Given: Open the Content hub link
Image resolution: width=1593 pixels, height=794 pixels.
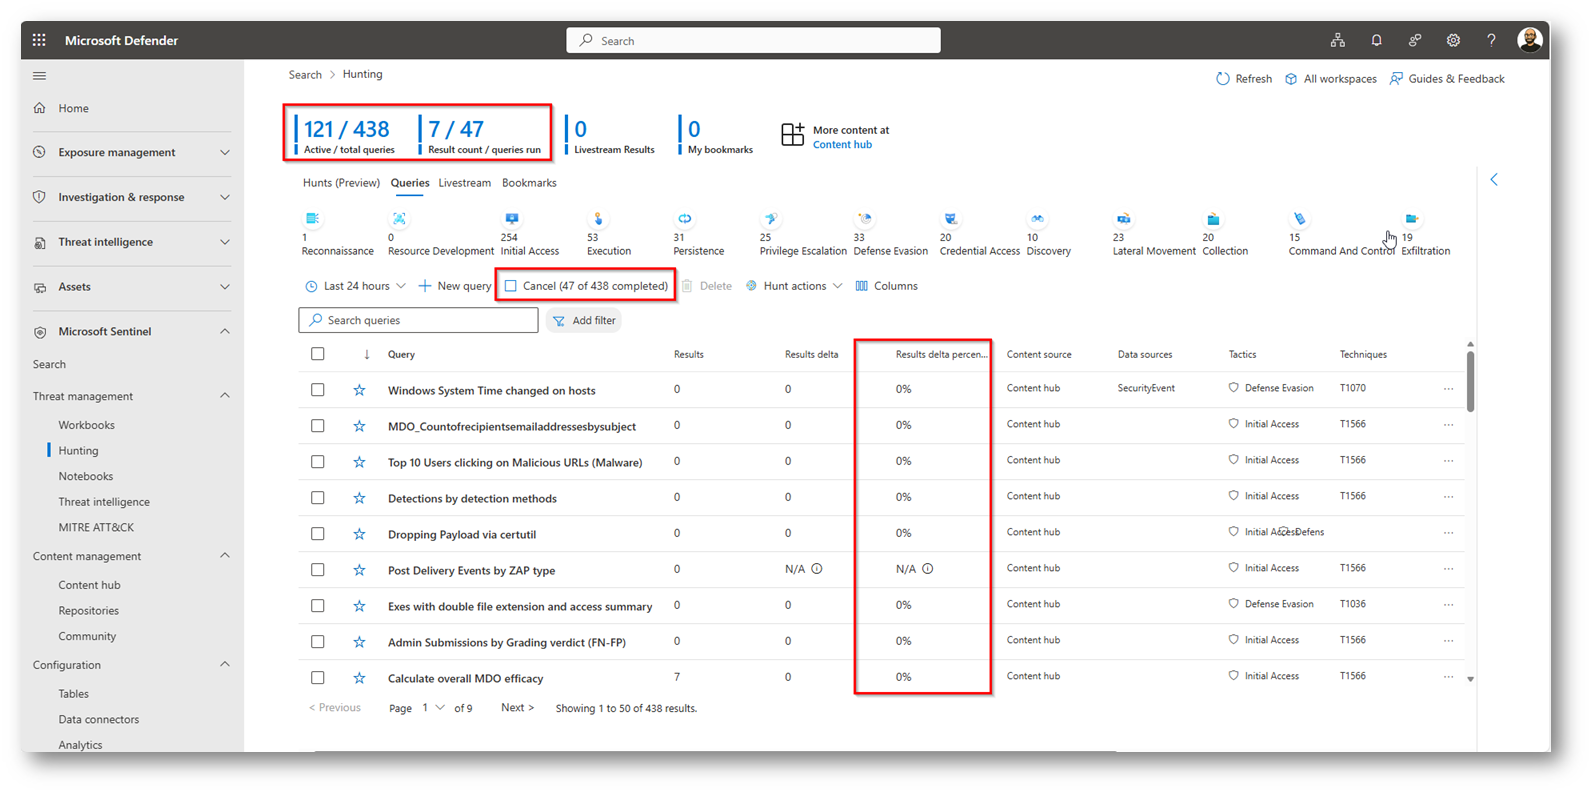Looking at the screenshot, I should pyautogui.click(x=842, y=145).
